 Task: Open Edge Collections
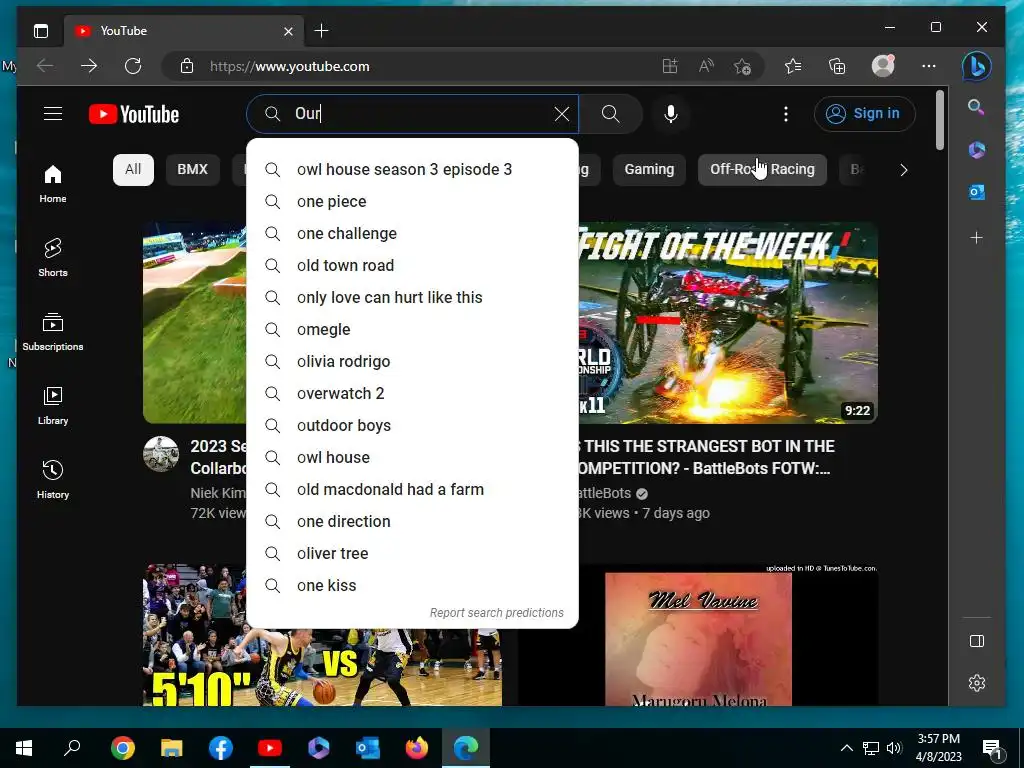[837, 66]
